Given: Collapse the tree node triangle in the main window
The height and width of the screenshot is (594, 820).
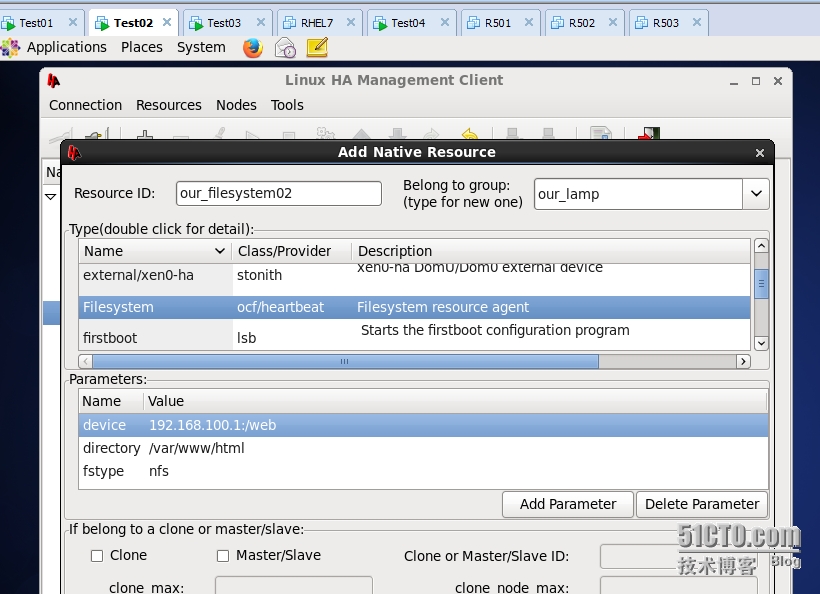Looking at the screenshot, I should (x=50, y=197).
